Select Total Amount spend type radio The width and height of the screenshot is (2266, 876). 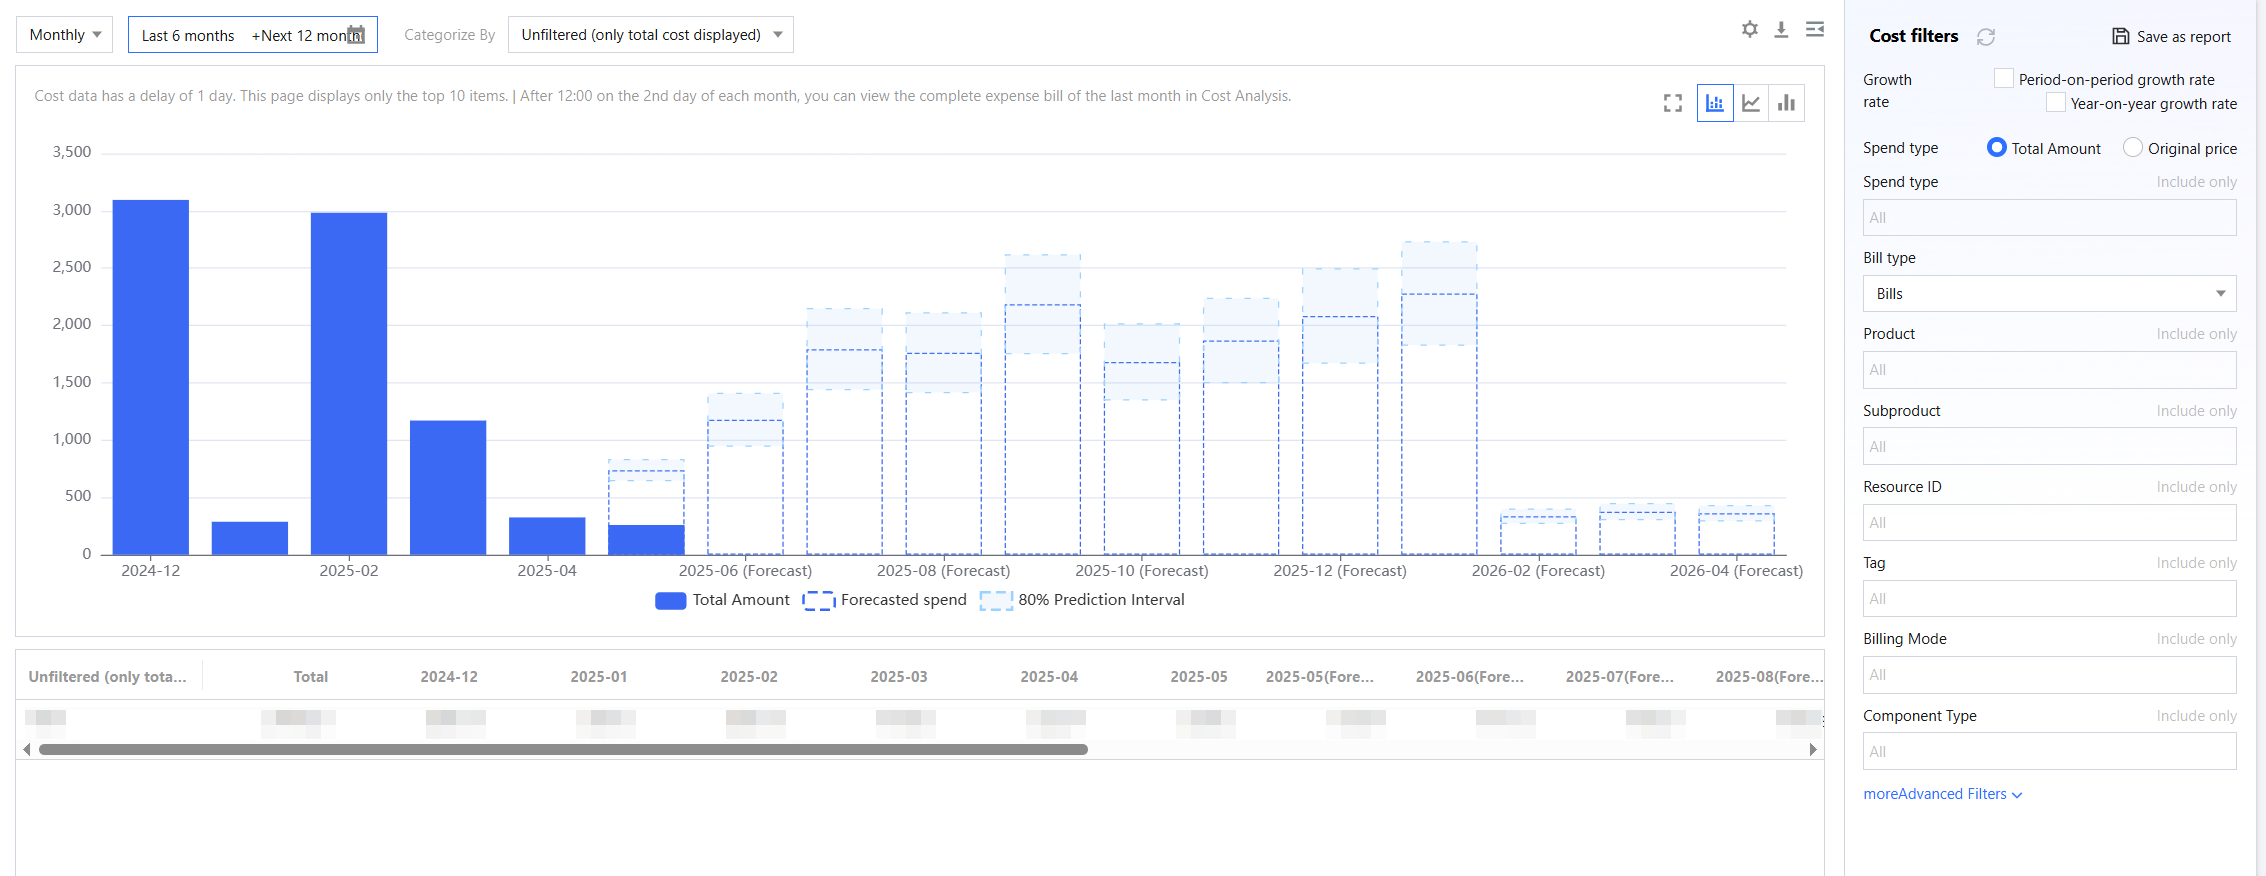[x=1996, y=147]
